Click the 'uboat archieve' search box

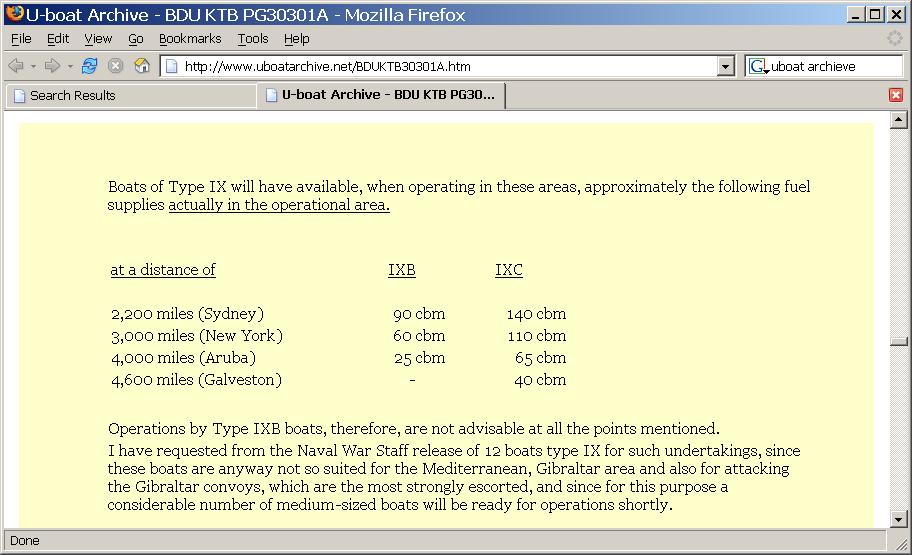click(x=835, y=66)
